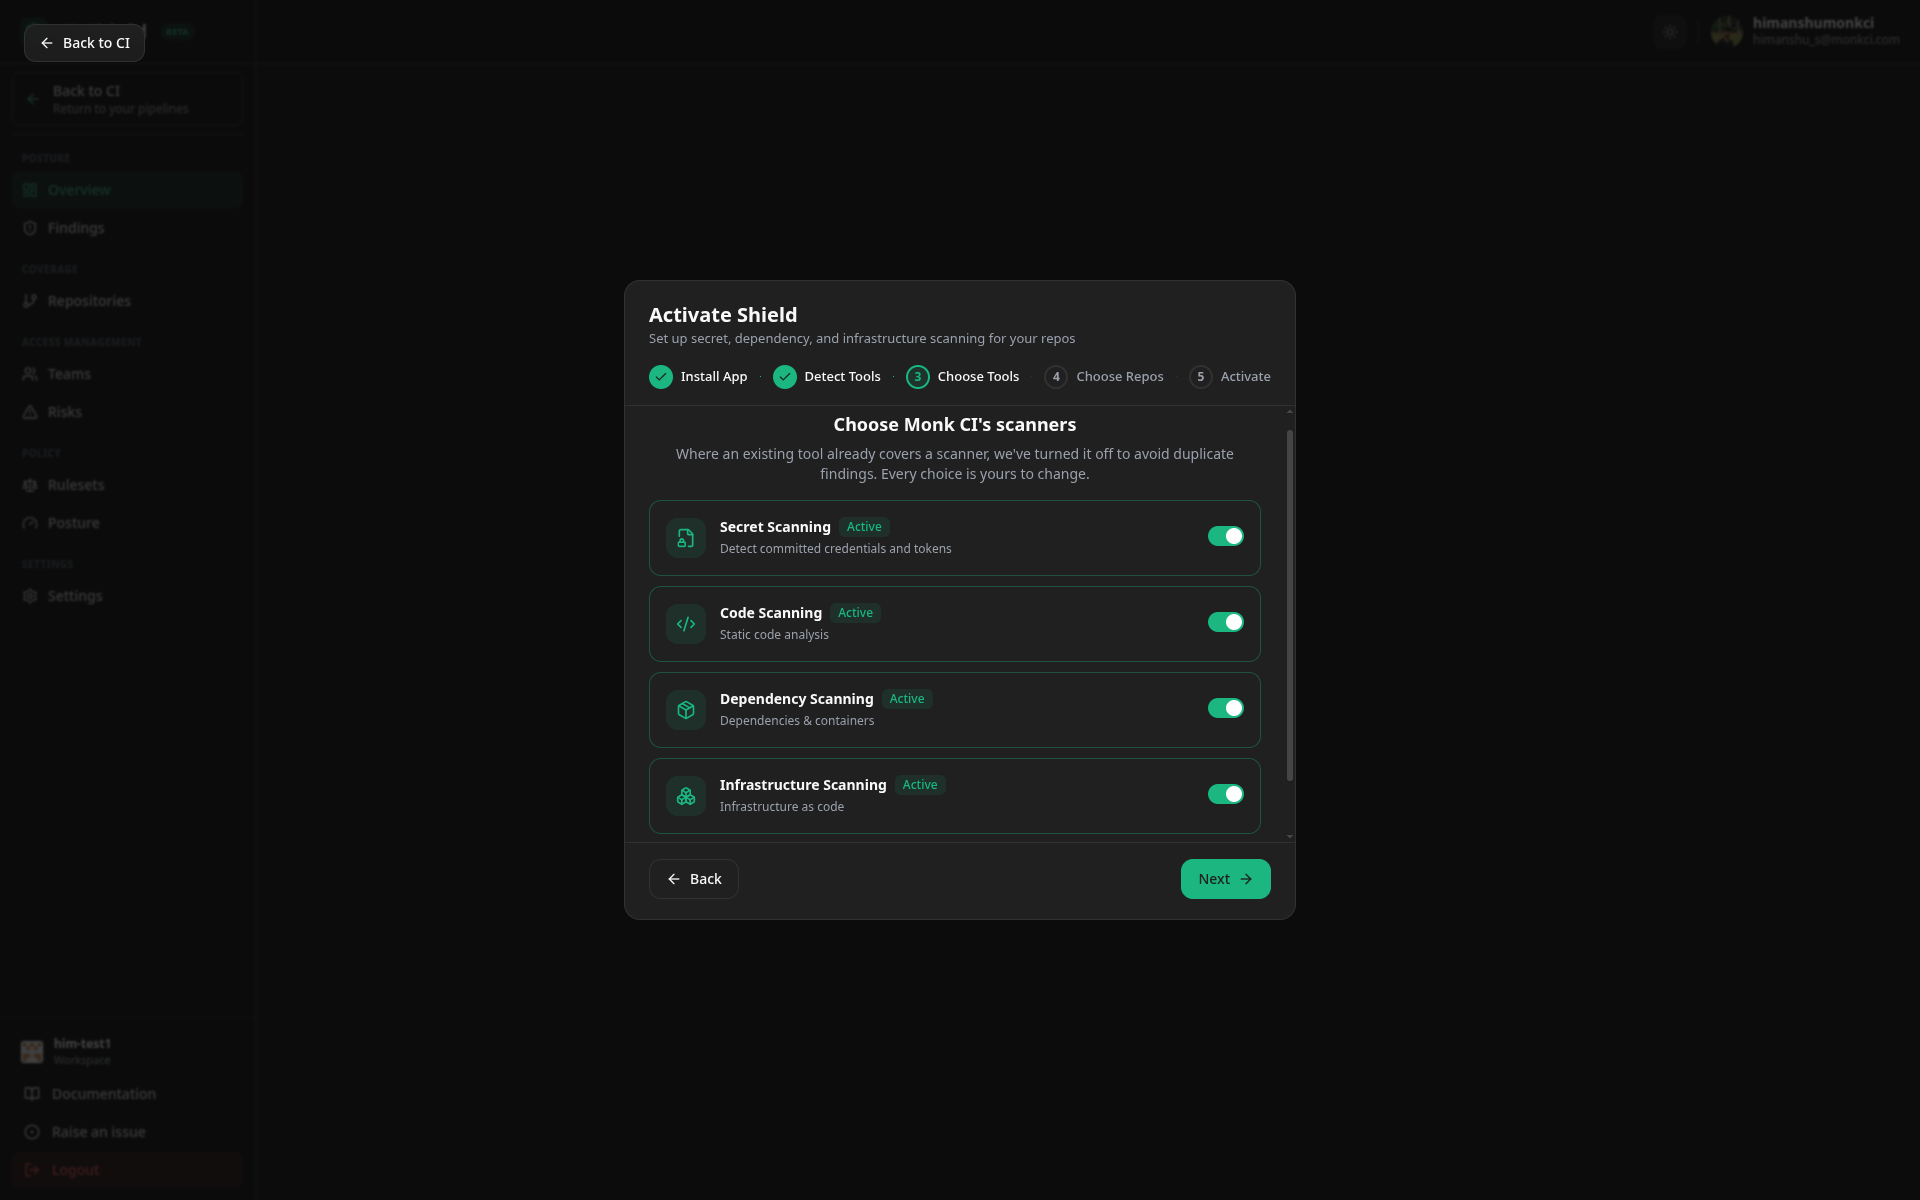Click the Back button in dialog
1920x1200 pixels.
click(694, 879)
